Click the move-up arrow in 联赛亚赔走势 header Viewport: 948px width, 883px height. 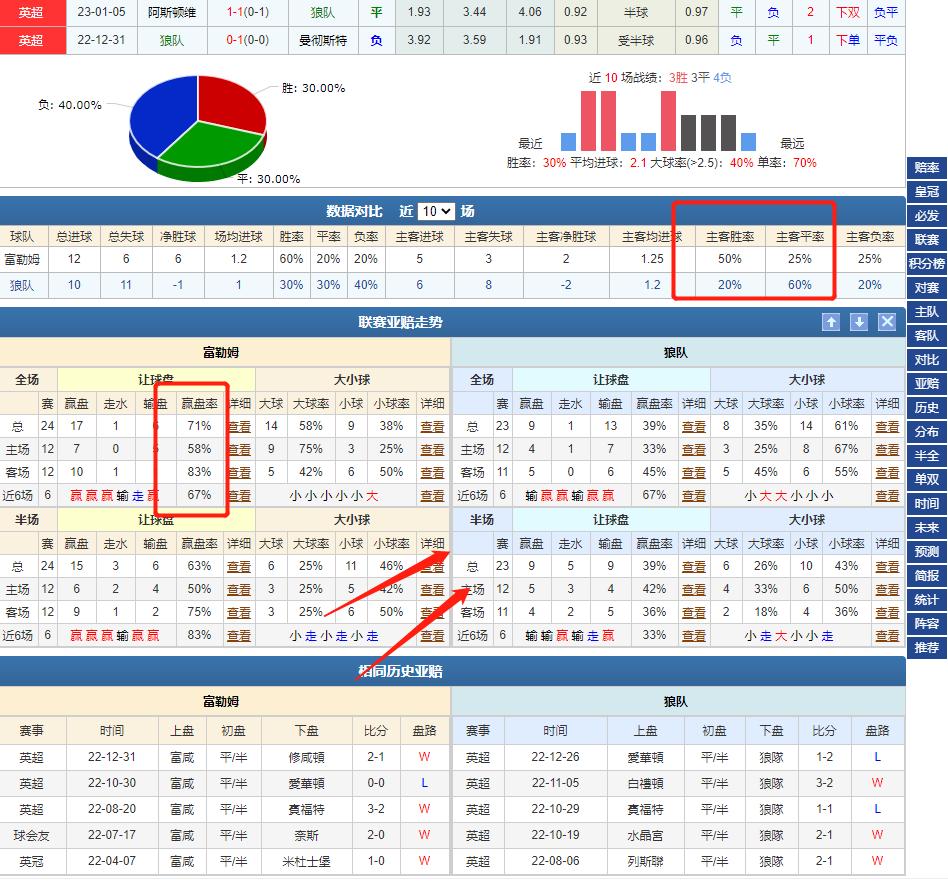point(831,322)
